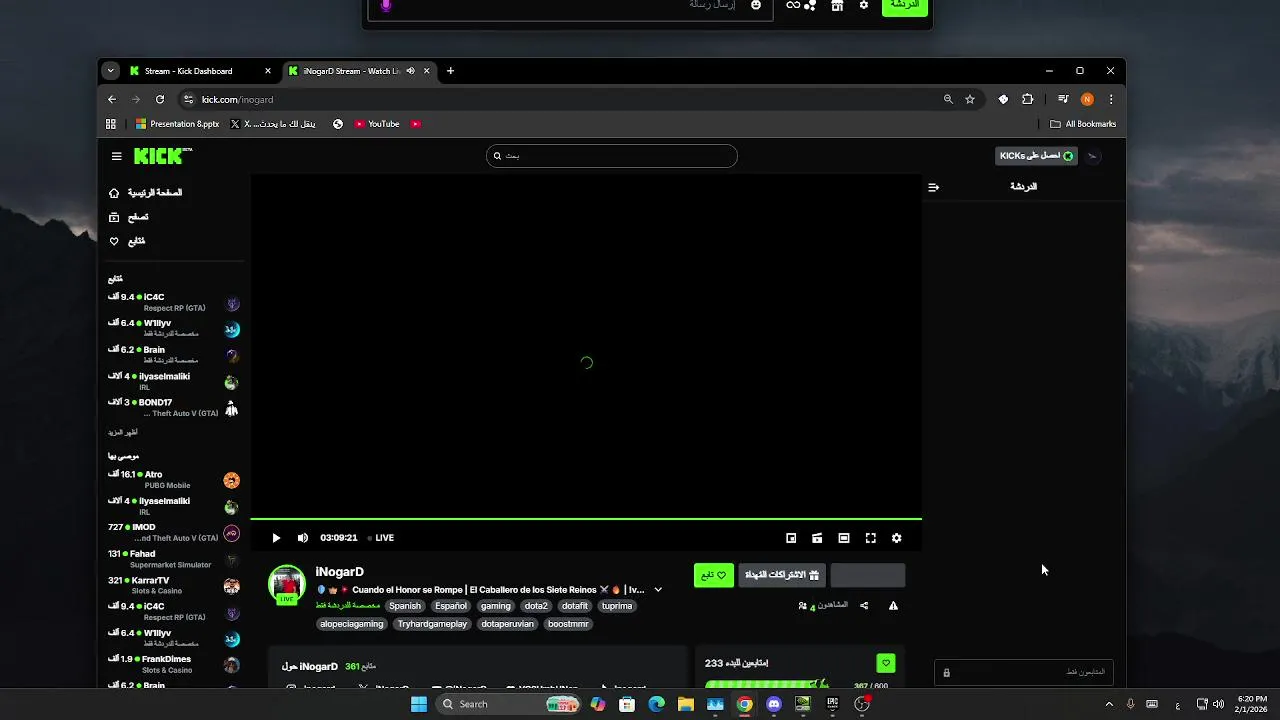Screen dimensions: 1280x720
Task: Share the iNogarD stream
Action: point(864,605)
